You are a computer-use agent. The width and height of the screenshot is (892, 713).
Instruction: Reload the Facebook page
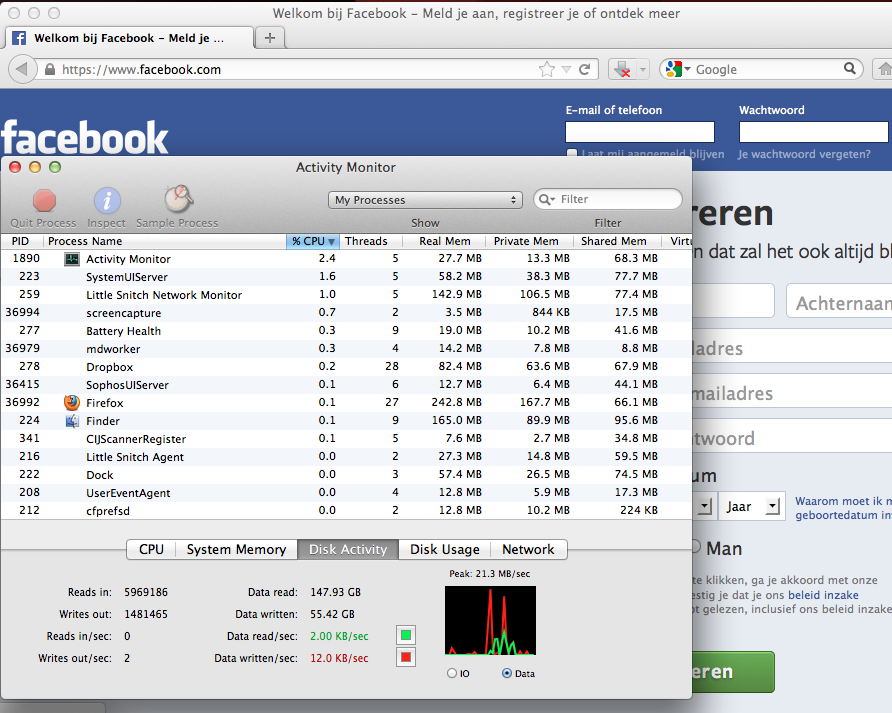pyautogui.click(x=584, y=69)
